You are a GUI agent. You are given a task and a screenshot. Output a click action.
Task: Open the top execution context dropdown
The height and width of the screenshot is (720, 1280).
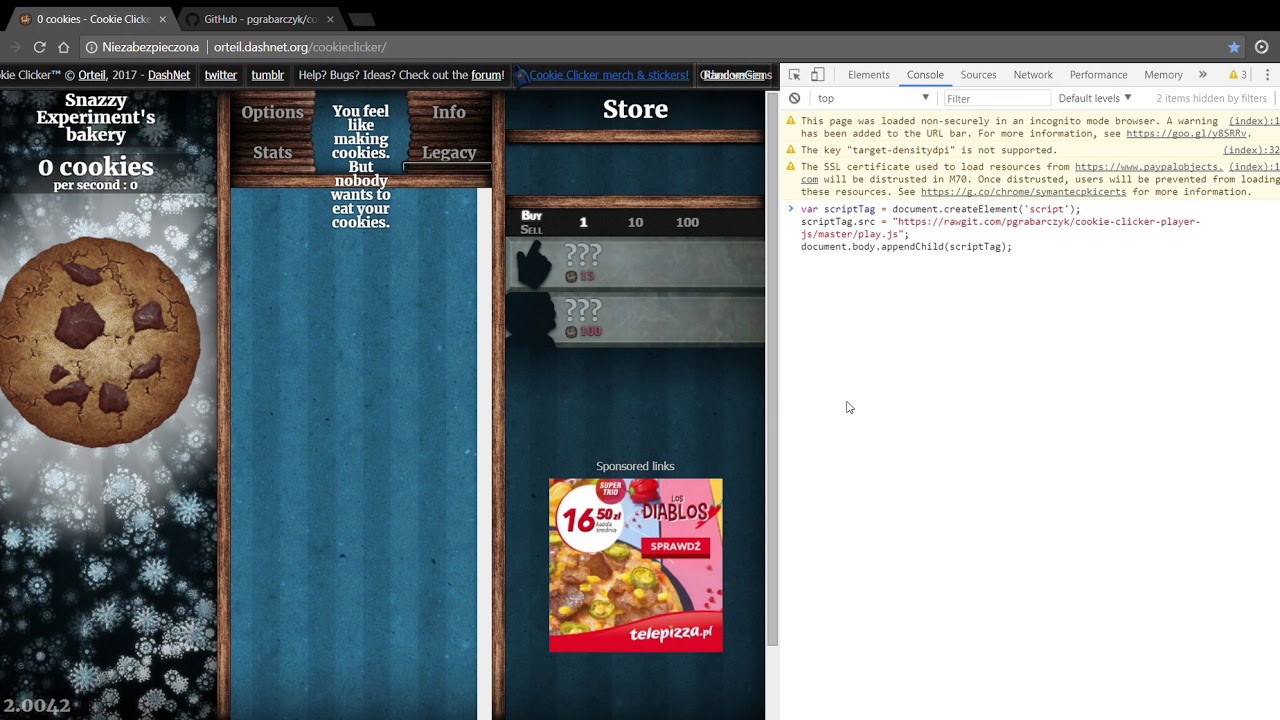tap(873, 98)
